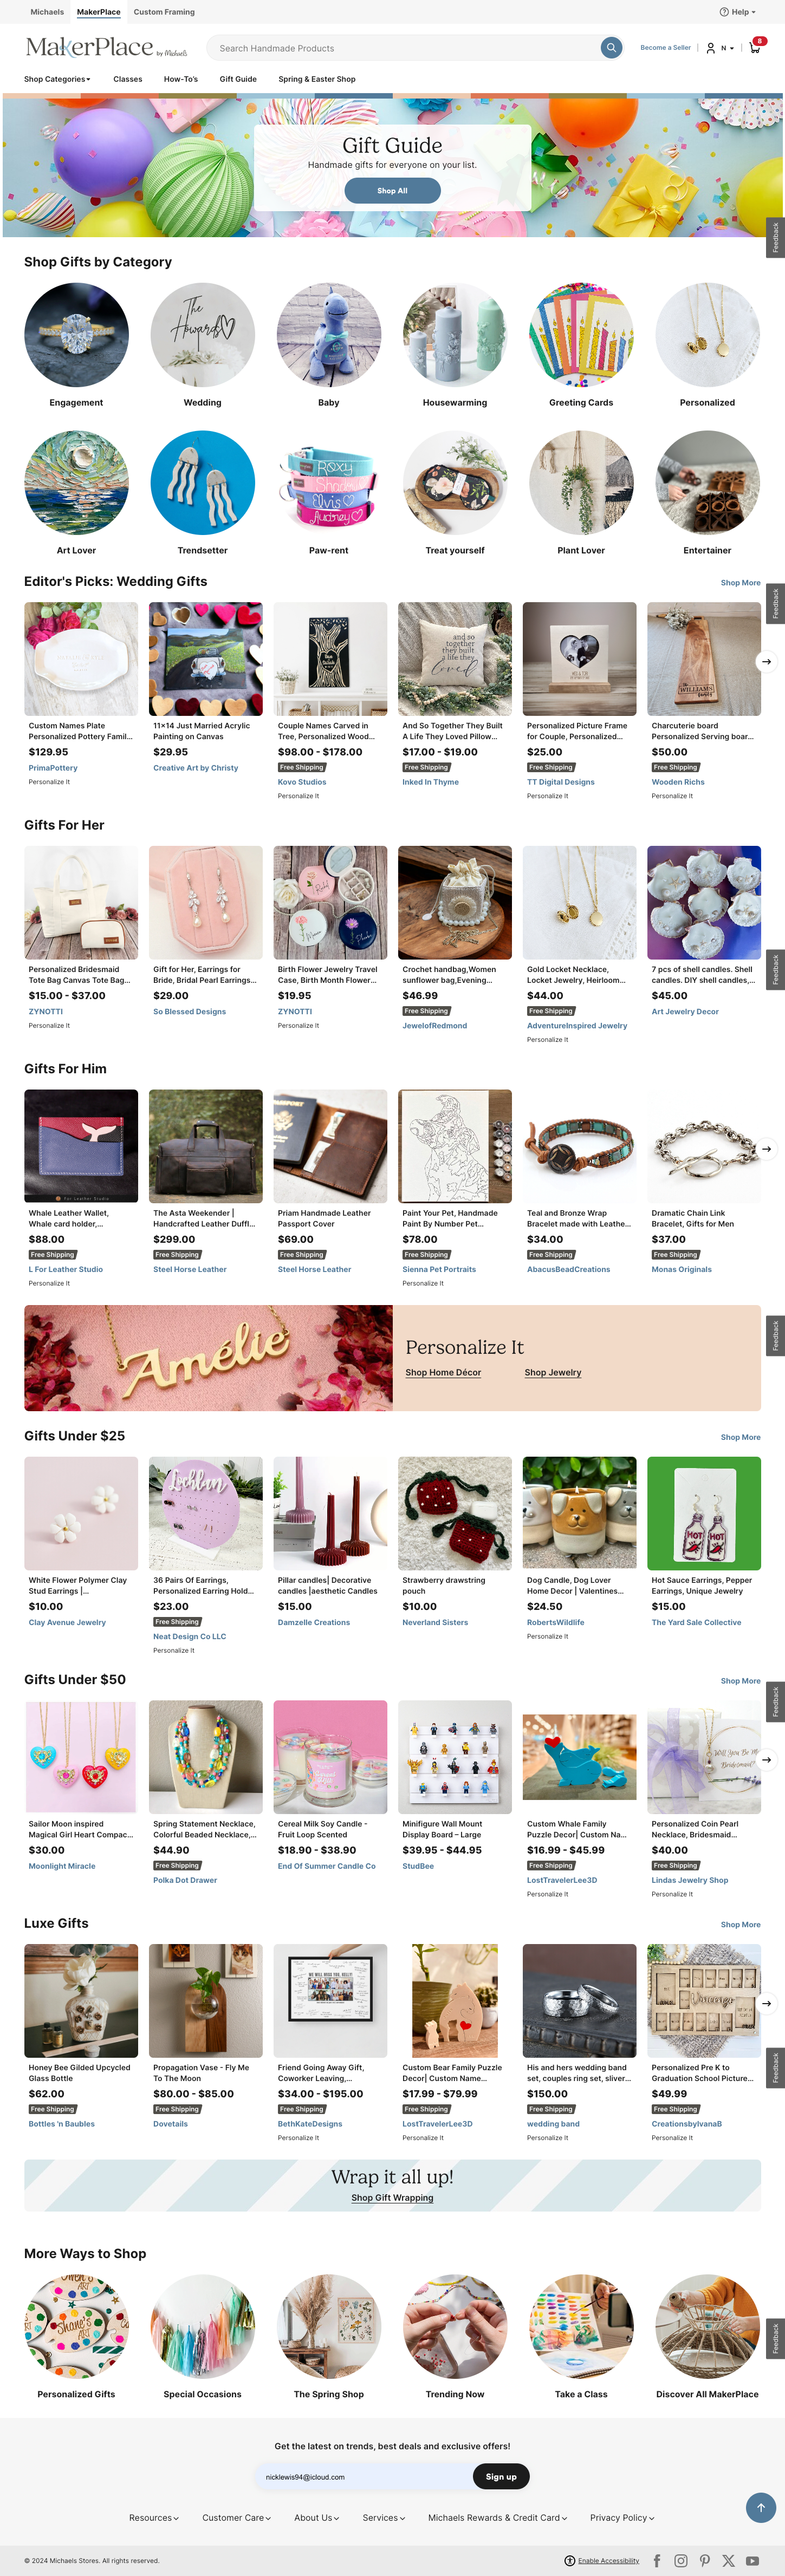The width and height of the screenshot is (785, 2576).
Task: Click the search magnifier icon
Action: (x=611, y=48)
